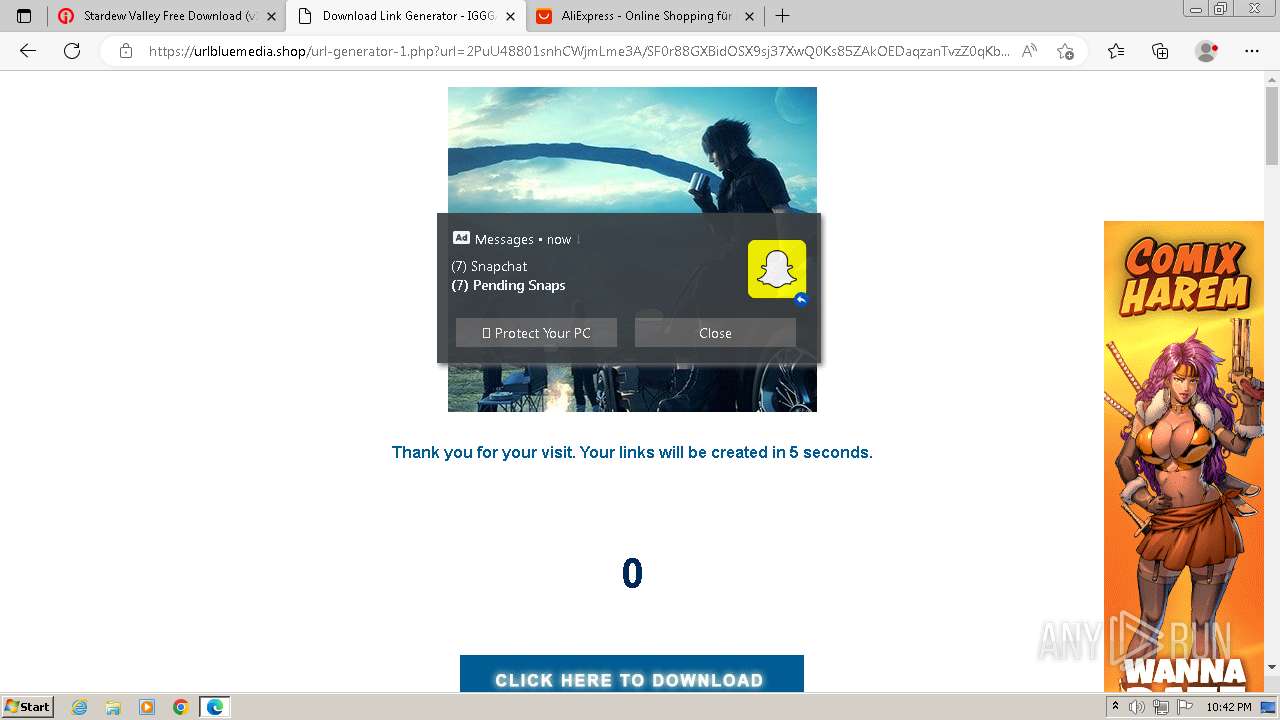Screen dimensions: 1280x720
Task: Open the Collections icon
Action: [1160, 51]
